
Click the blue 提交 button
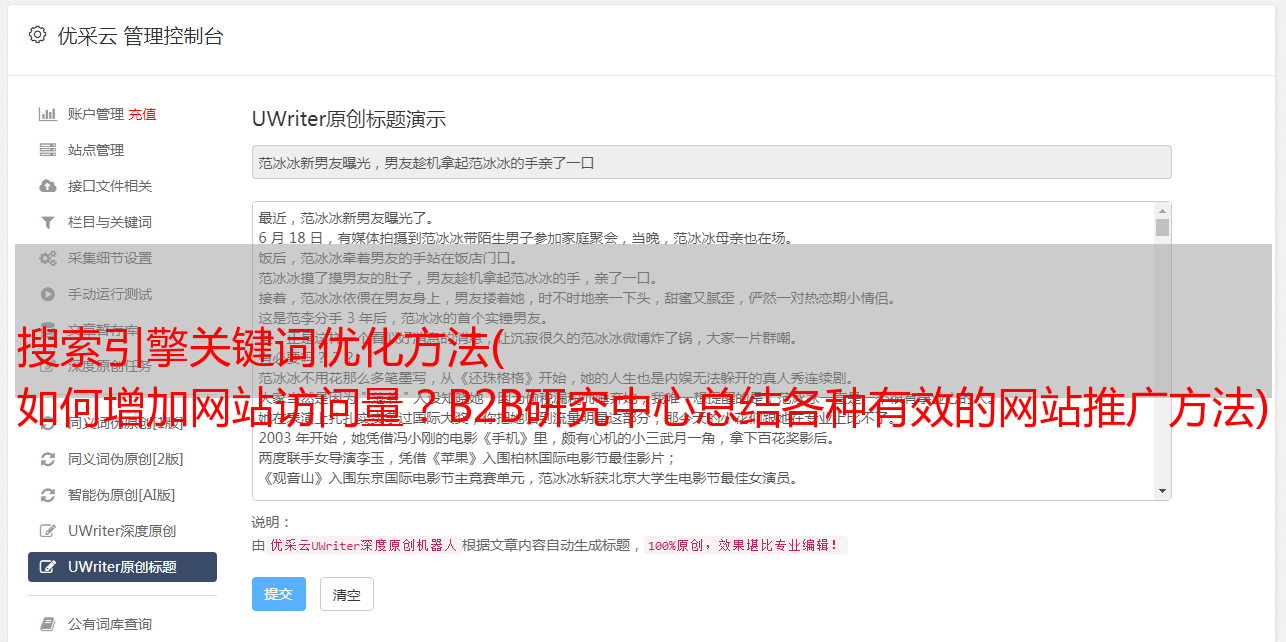click(279, 594)
